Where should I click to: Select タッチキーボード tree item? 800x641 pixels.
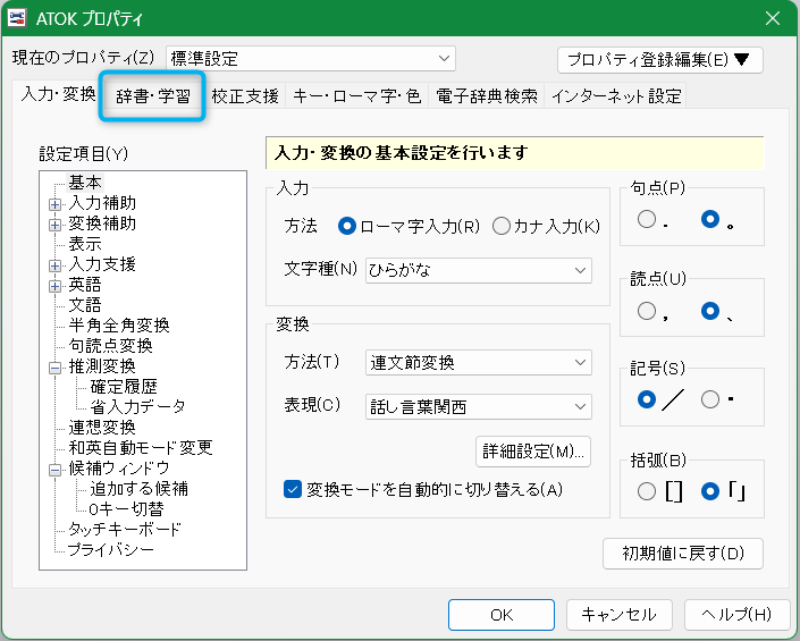click(124, 530)
